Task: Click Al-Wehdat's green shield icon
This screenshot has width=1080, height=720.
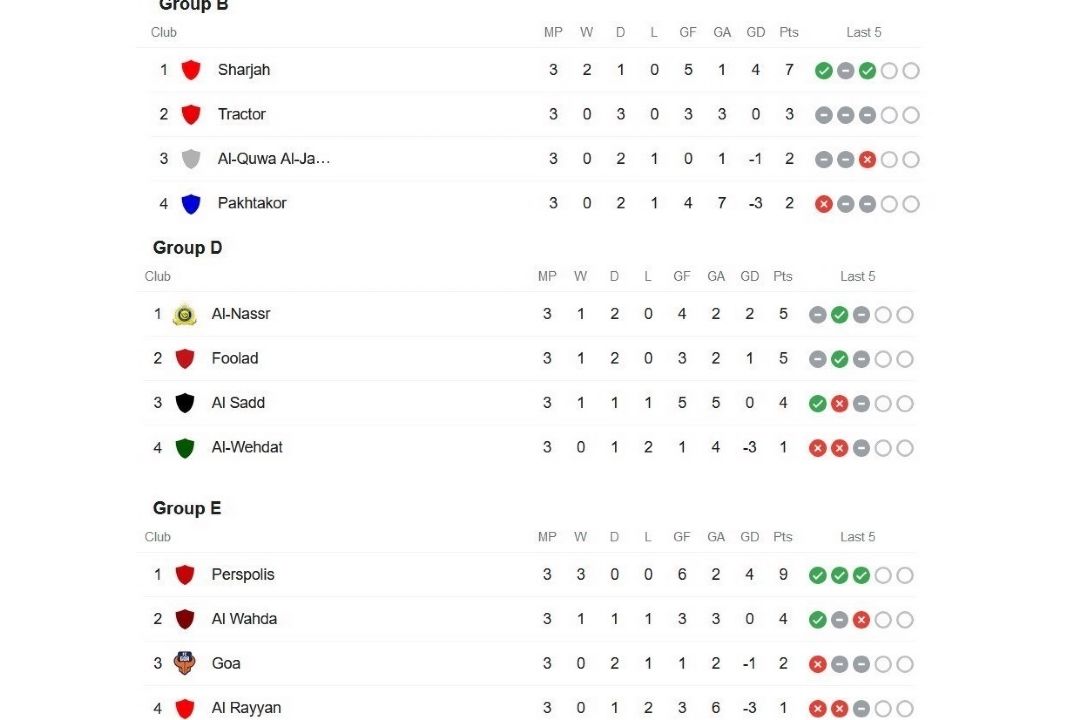Action: (185, 448)
